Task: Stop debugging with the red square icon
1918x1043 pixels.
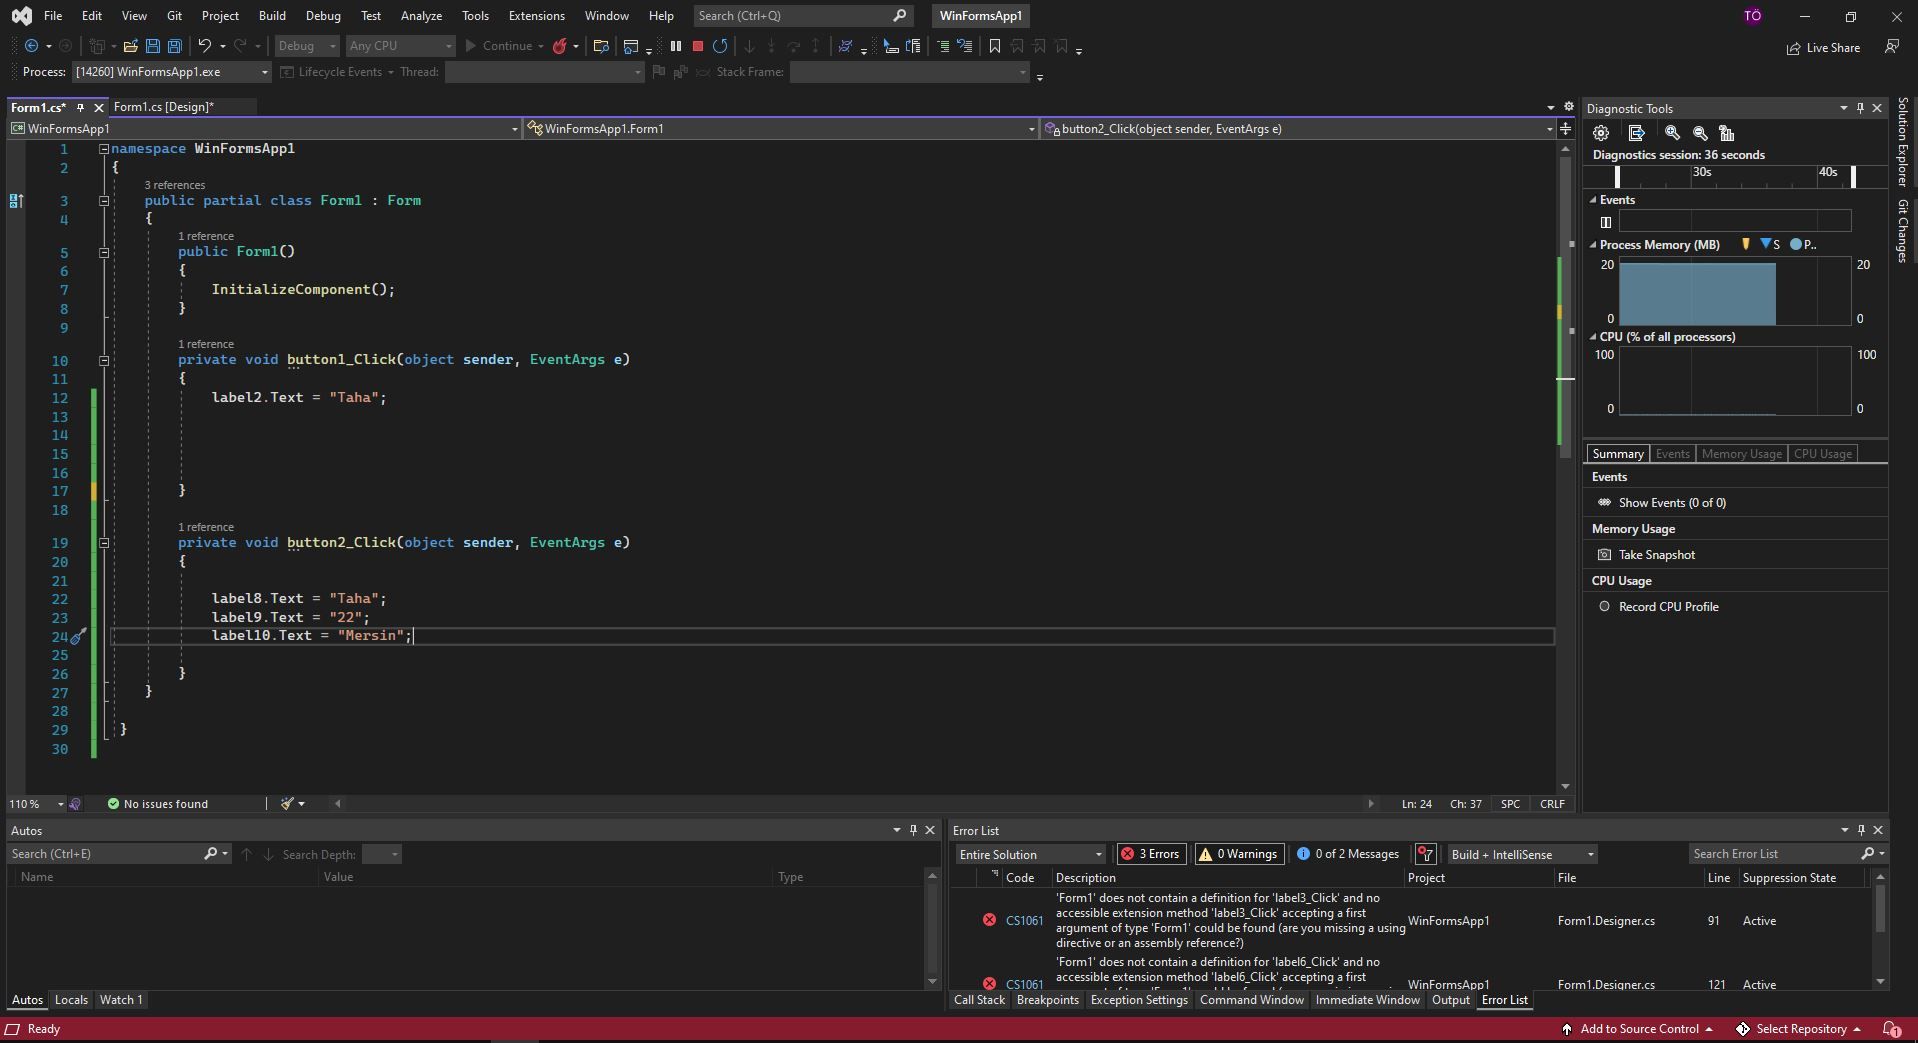Action: point(698,46)
